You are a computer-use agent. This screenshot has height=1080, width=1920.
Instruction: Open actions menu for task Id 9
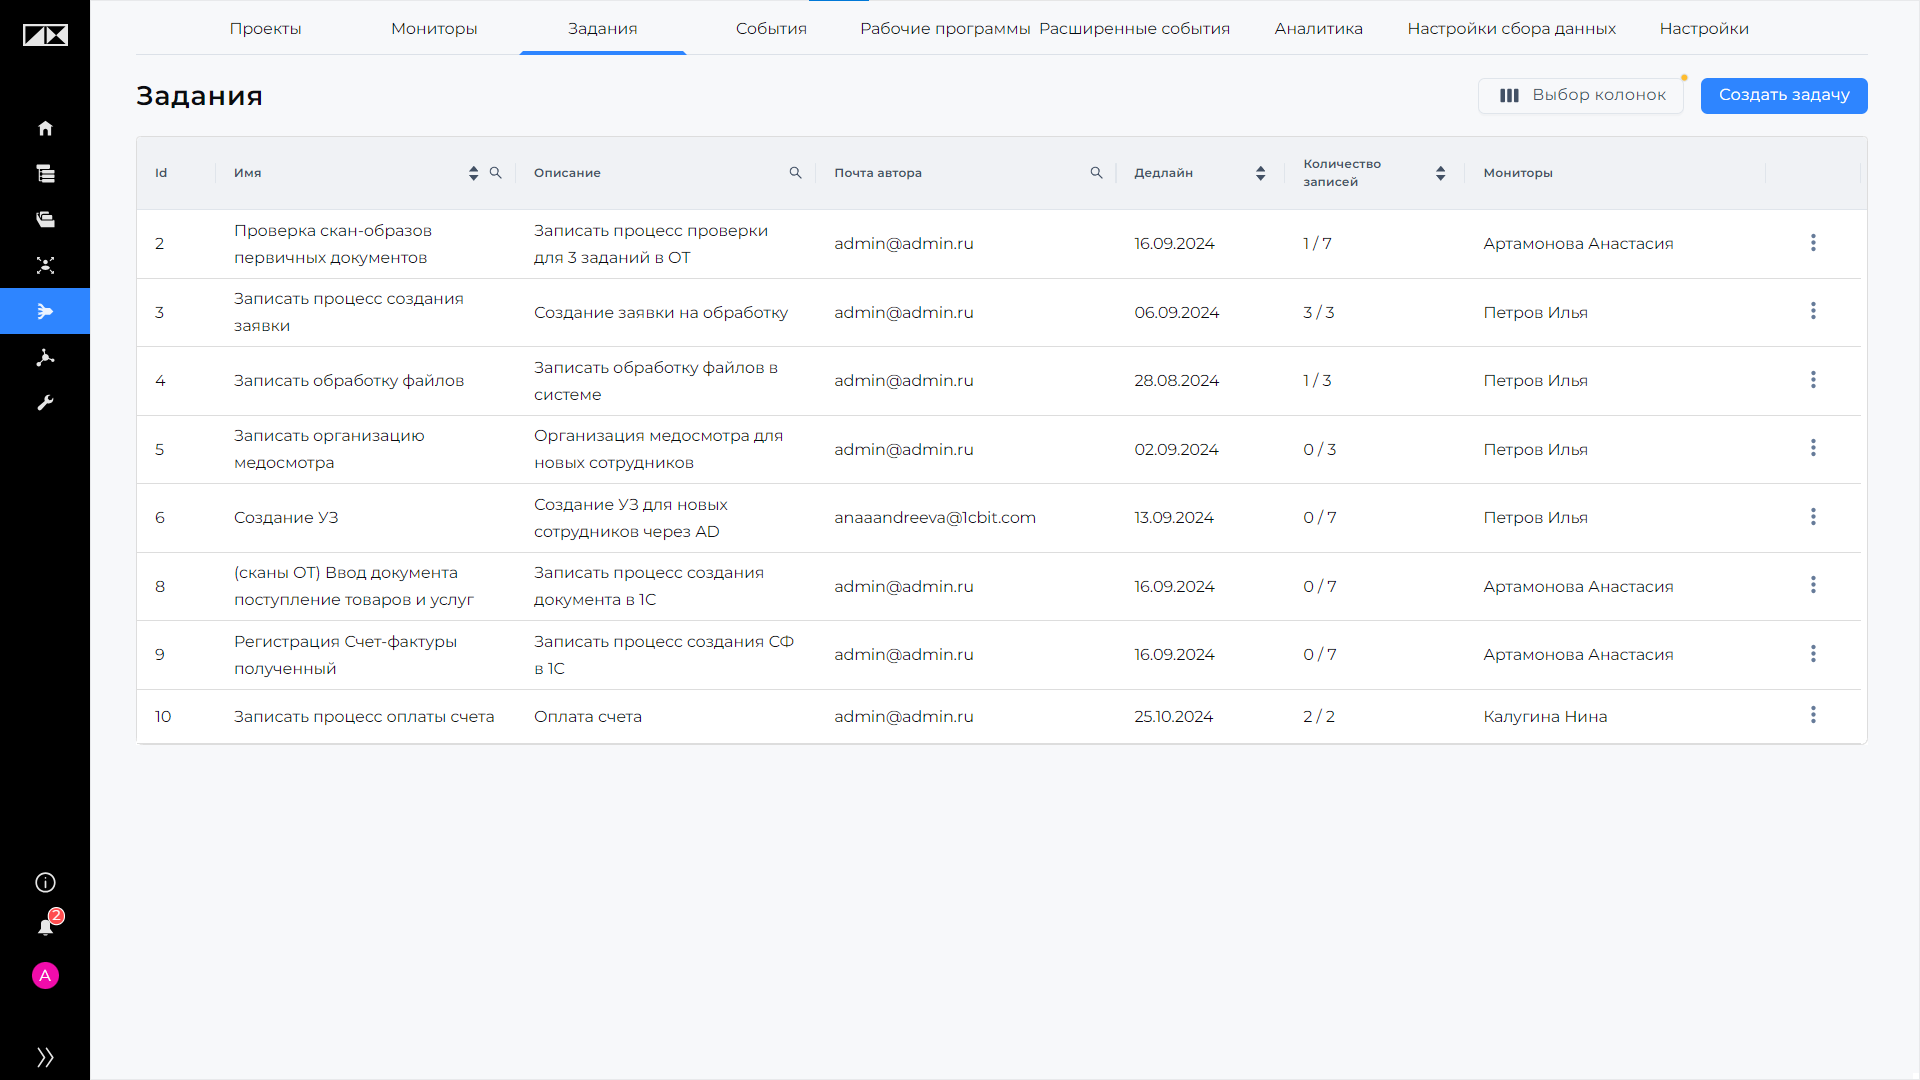1813,654
